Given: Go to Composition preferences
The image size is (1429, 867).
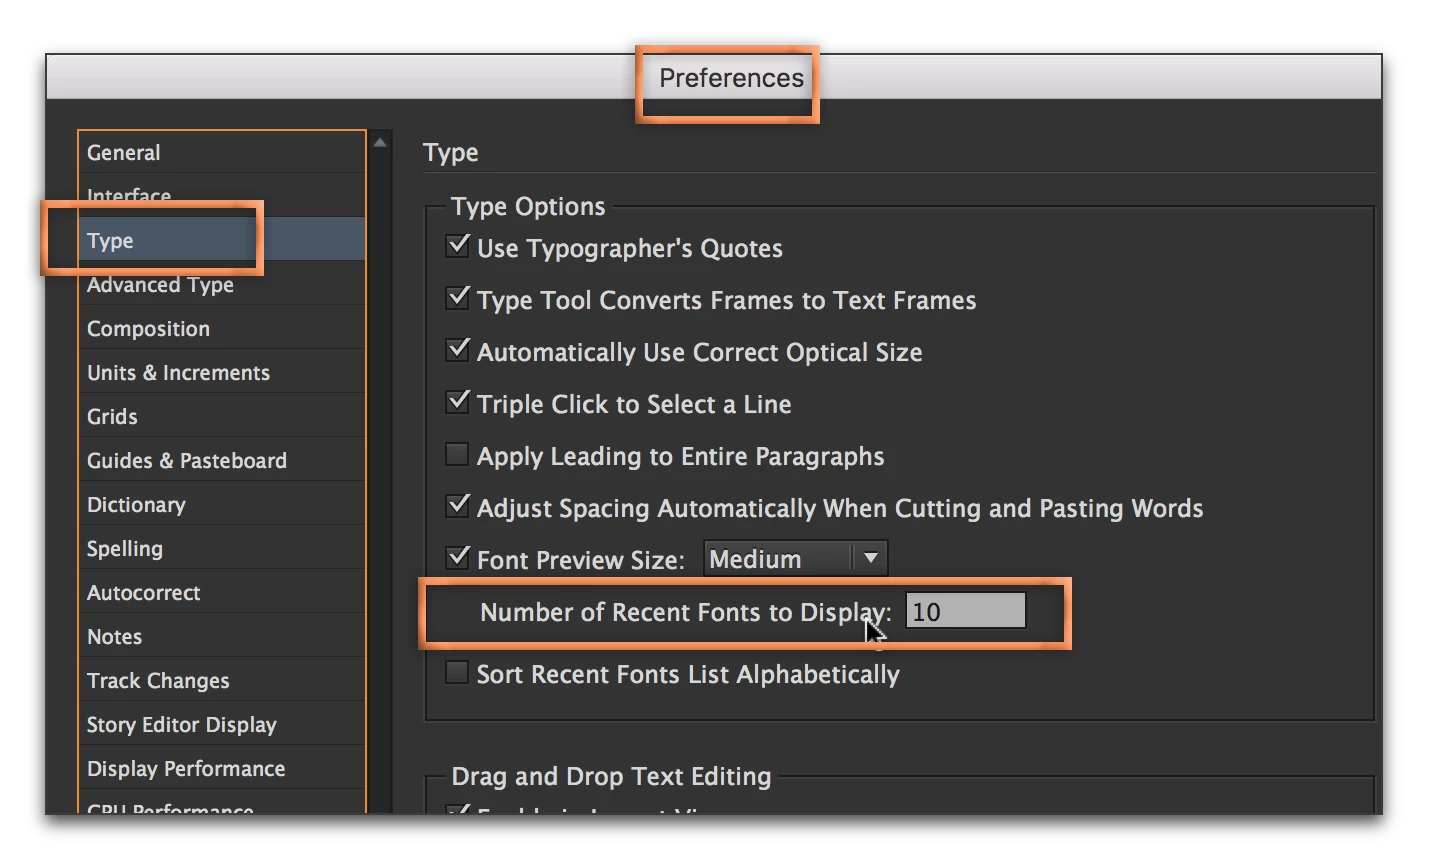Looking at the screenshot, I should tap(148, 329).
